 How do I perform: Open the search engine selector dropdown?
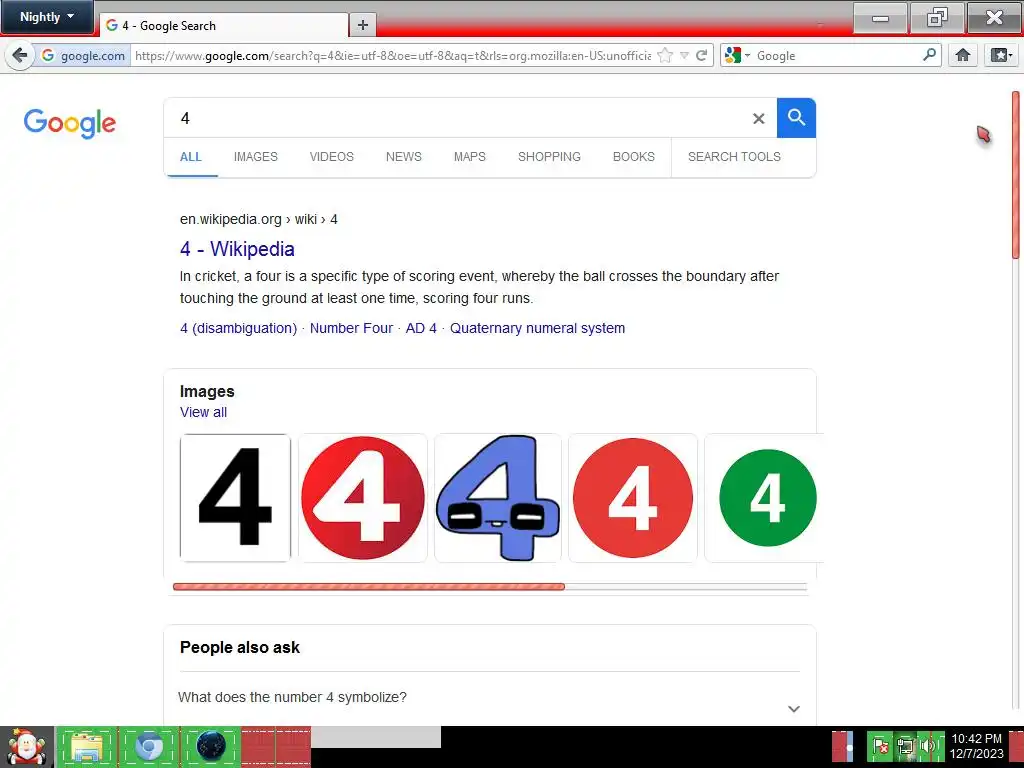(737, 56)
